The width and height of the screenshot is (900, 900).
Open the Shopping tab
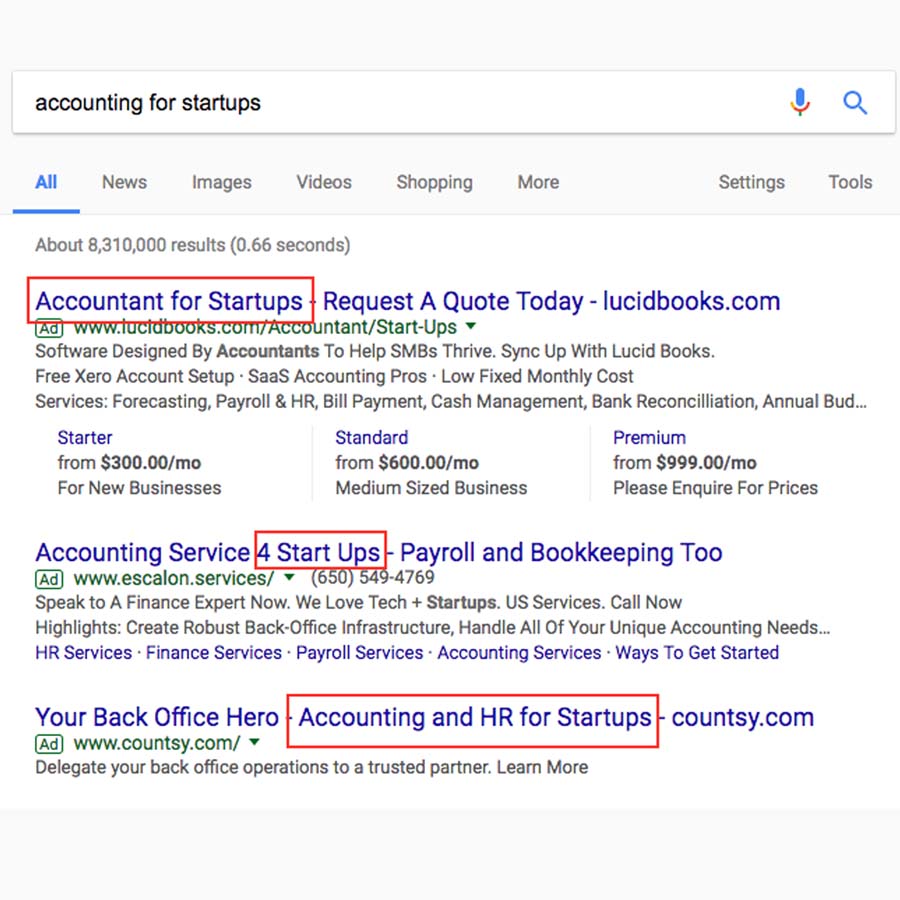435,182
